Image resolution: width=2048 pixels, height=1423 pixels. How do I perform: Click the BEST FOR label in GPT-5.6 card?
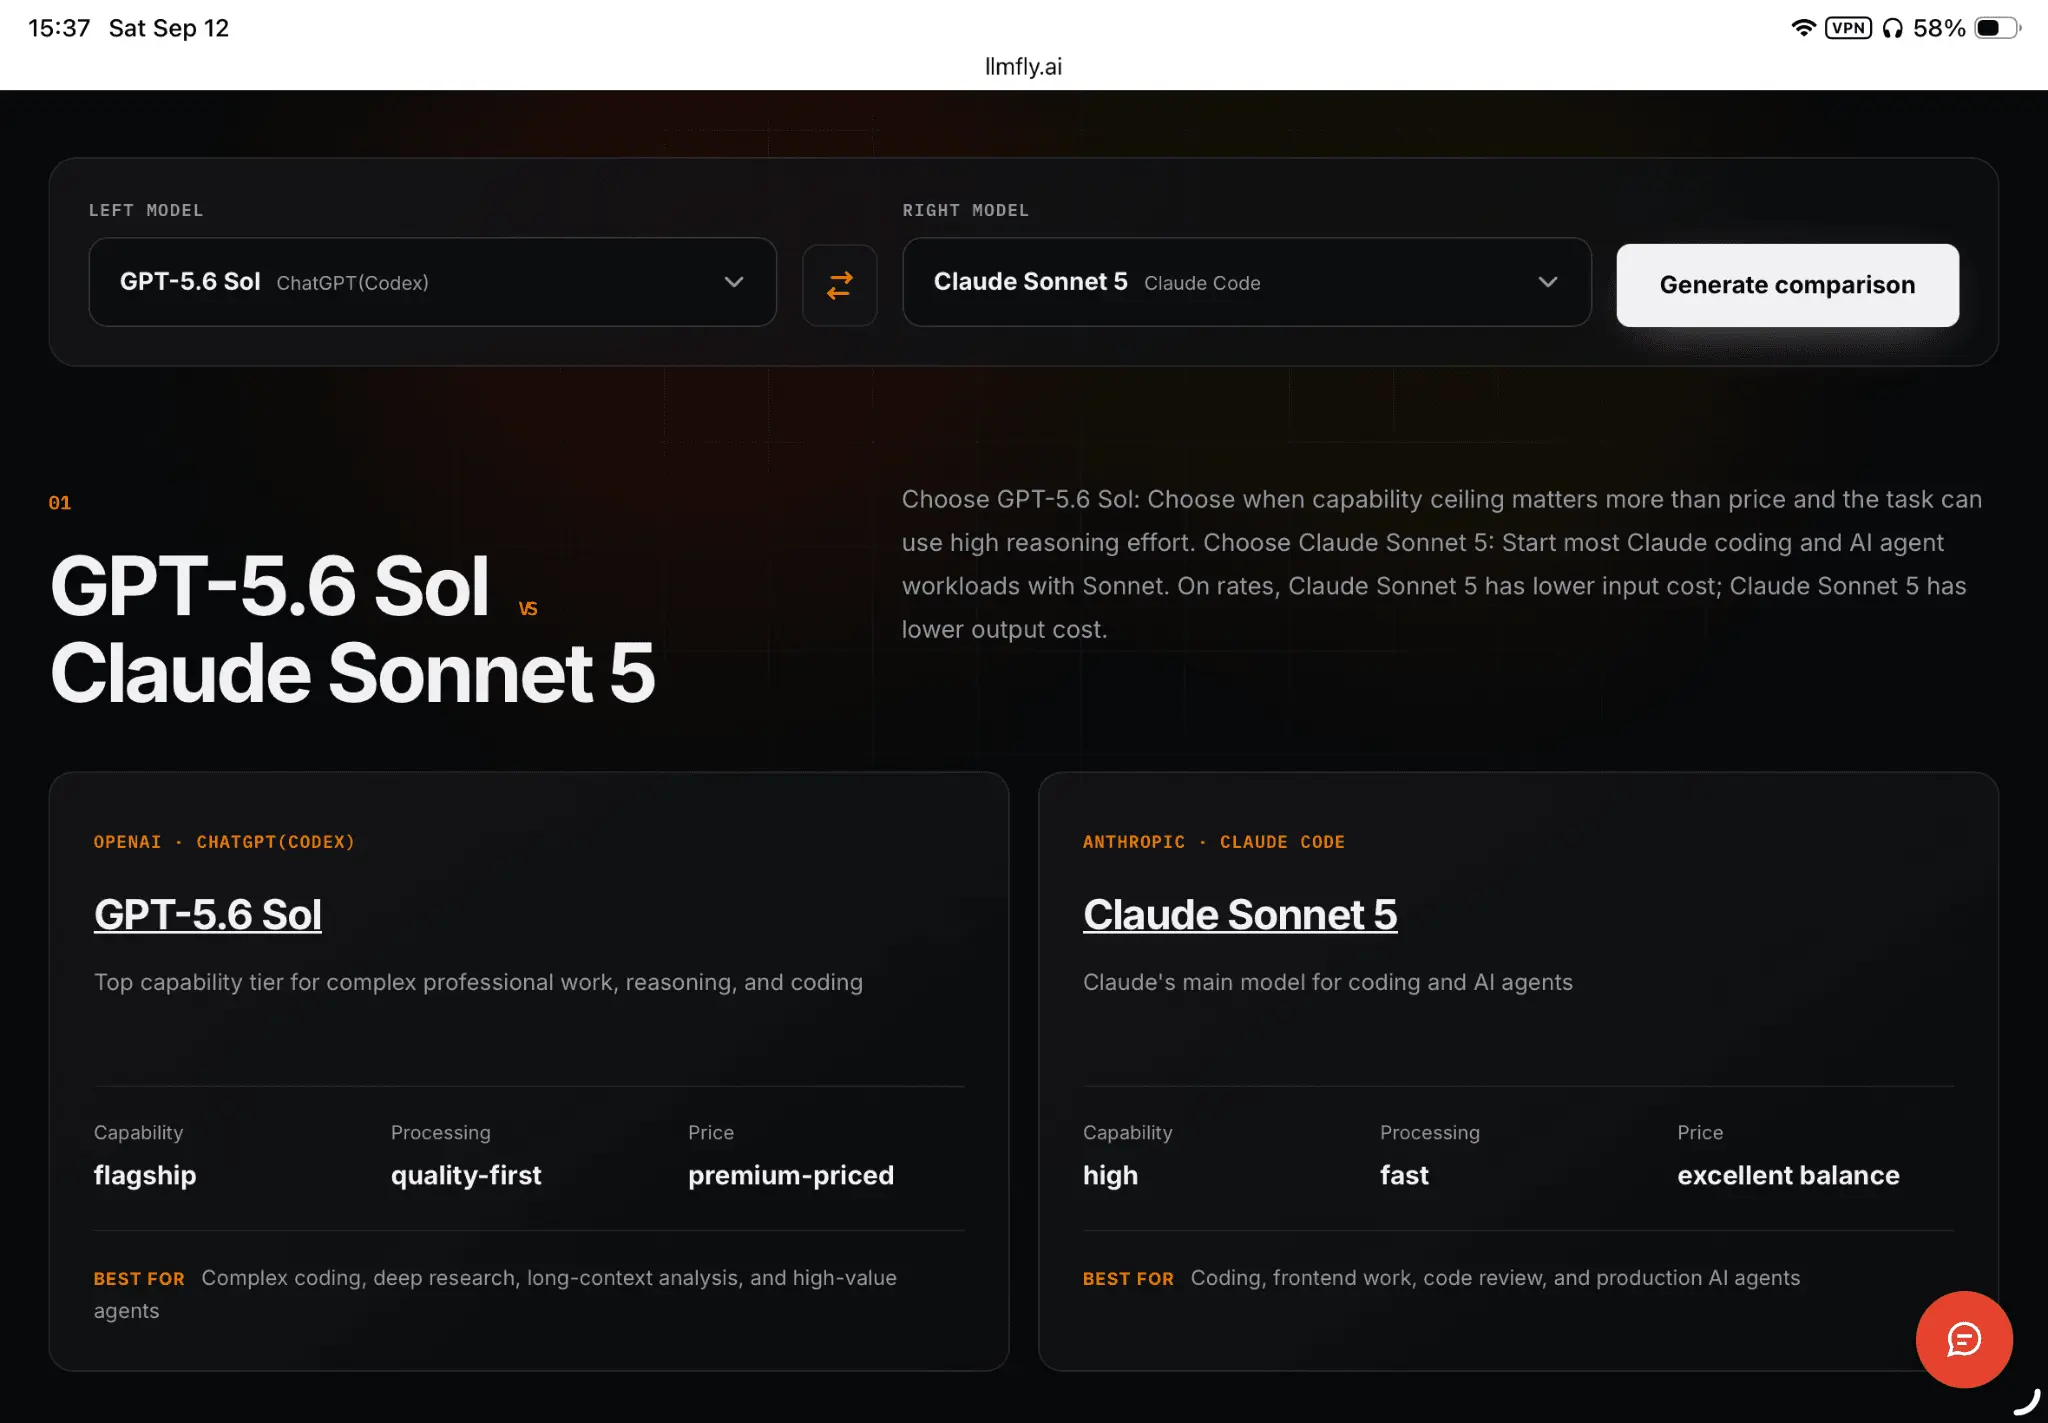(139, 1279)
